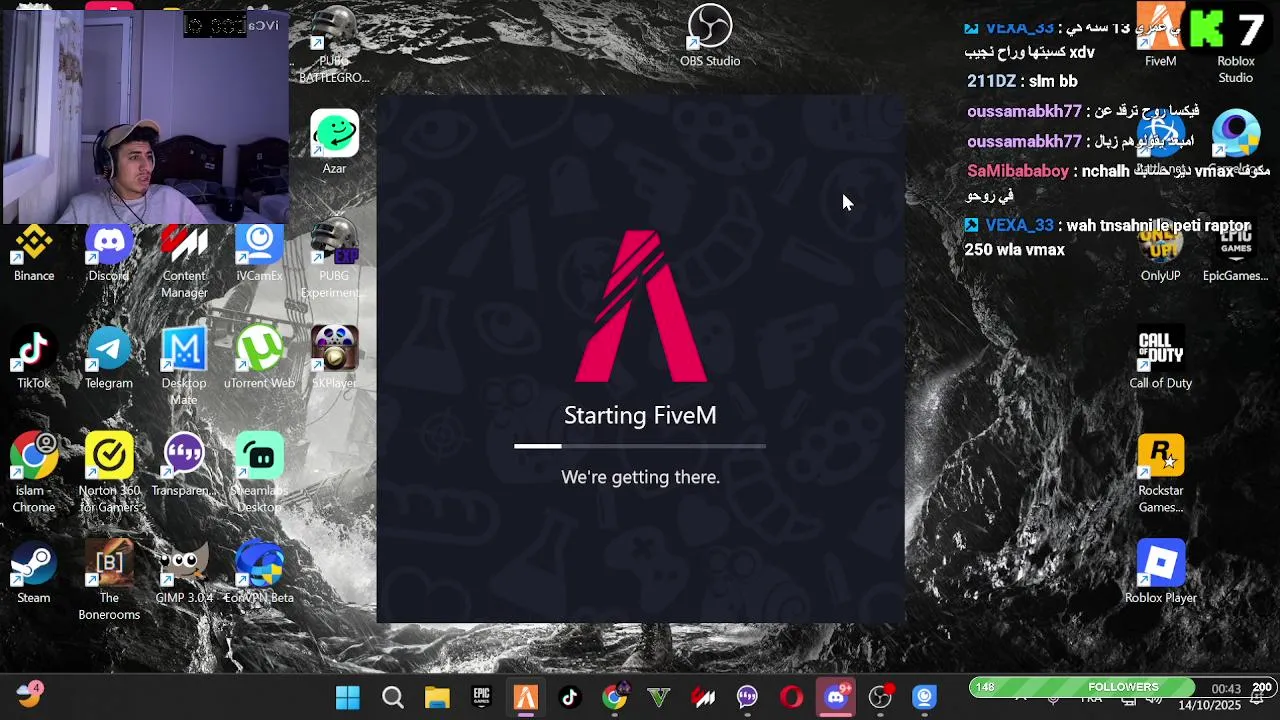Open Content Manager from the taskbar
Screen dimensions: 1280x720
[x=703, y=697]
